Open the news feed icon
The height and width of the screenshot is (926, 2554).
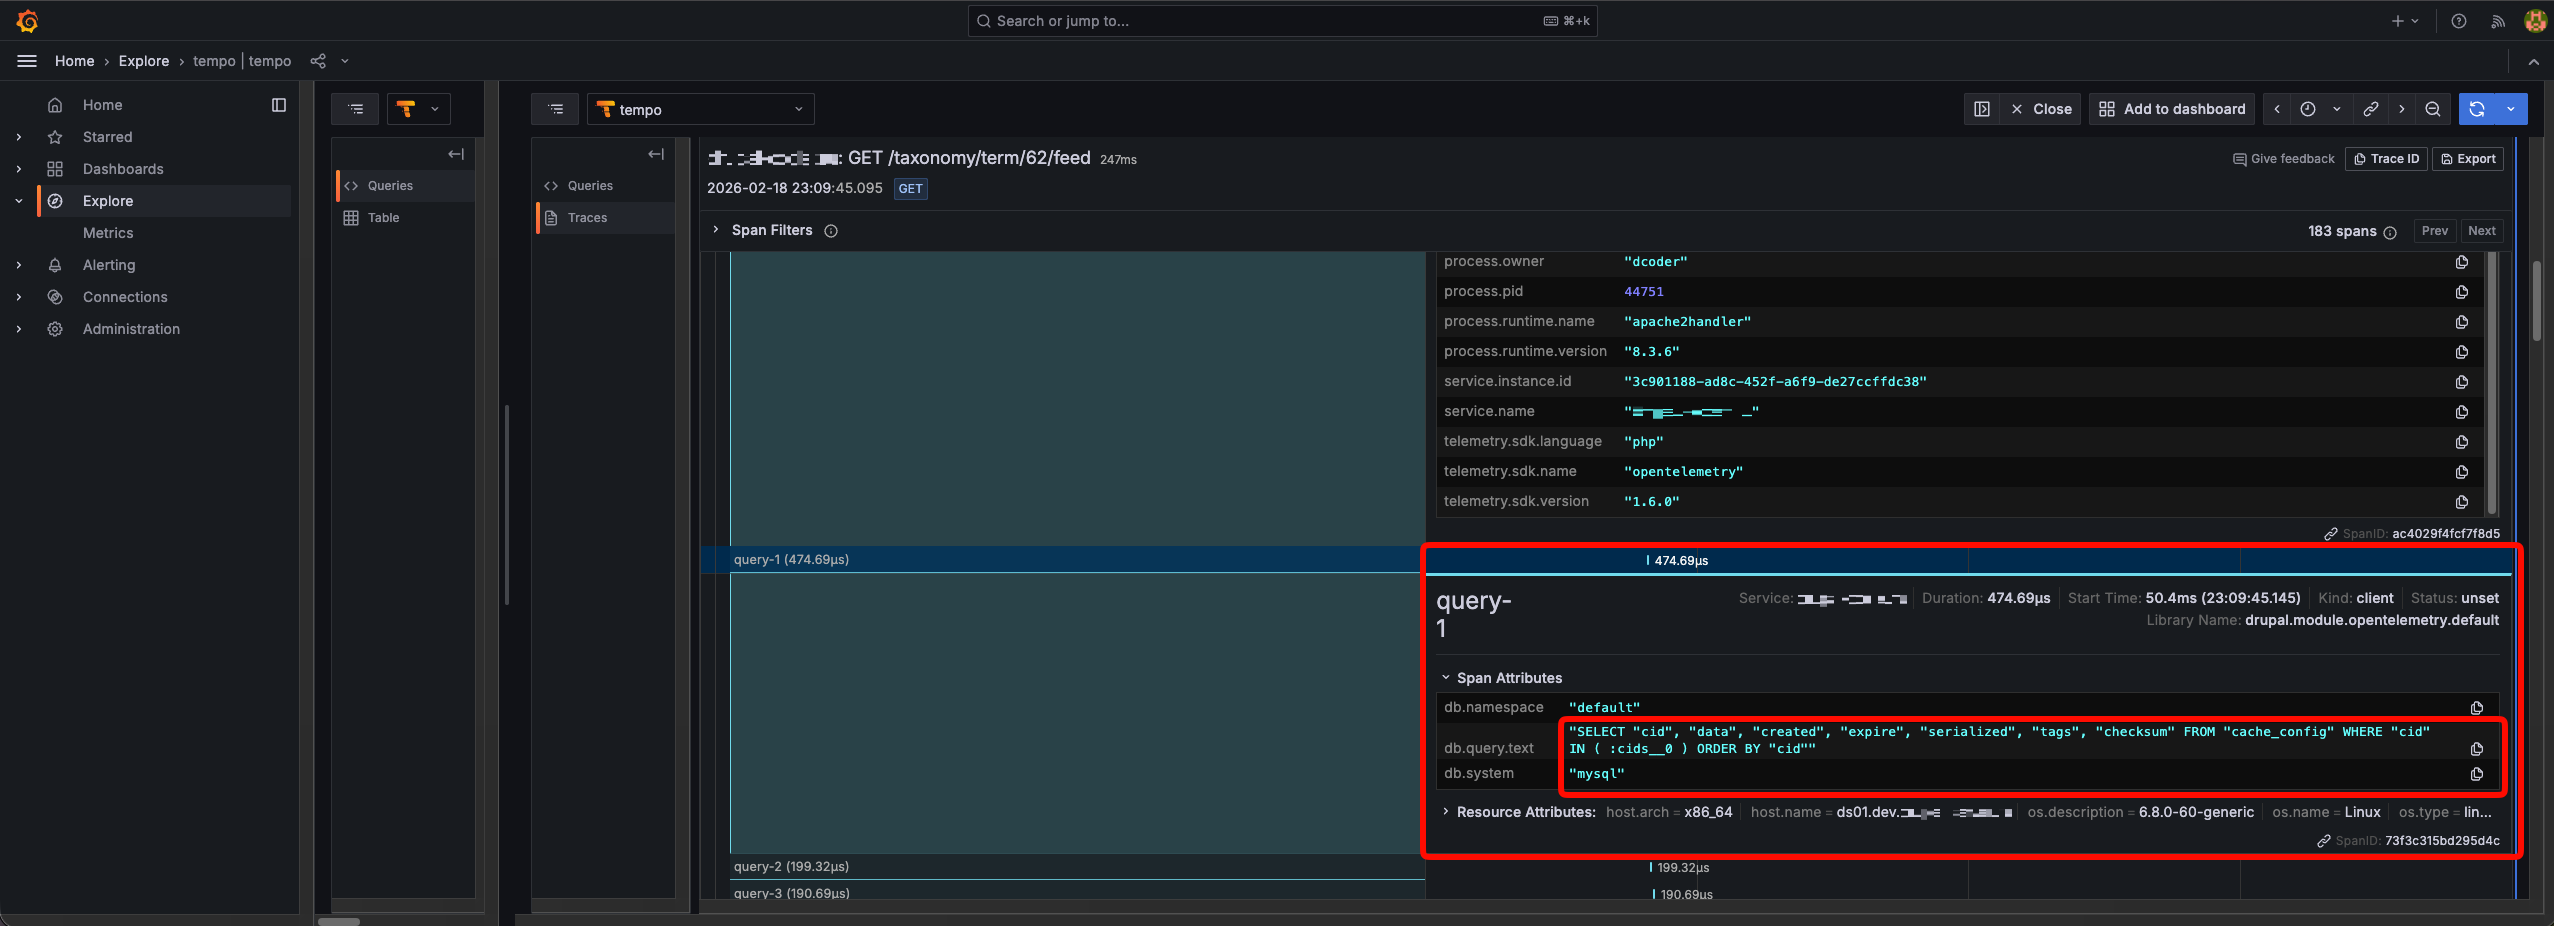pos(2497,21)
